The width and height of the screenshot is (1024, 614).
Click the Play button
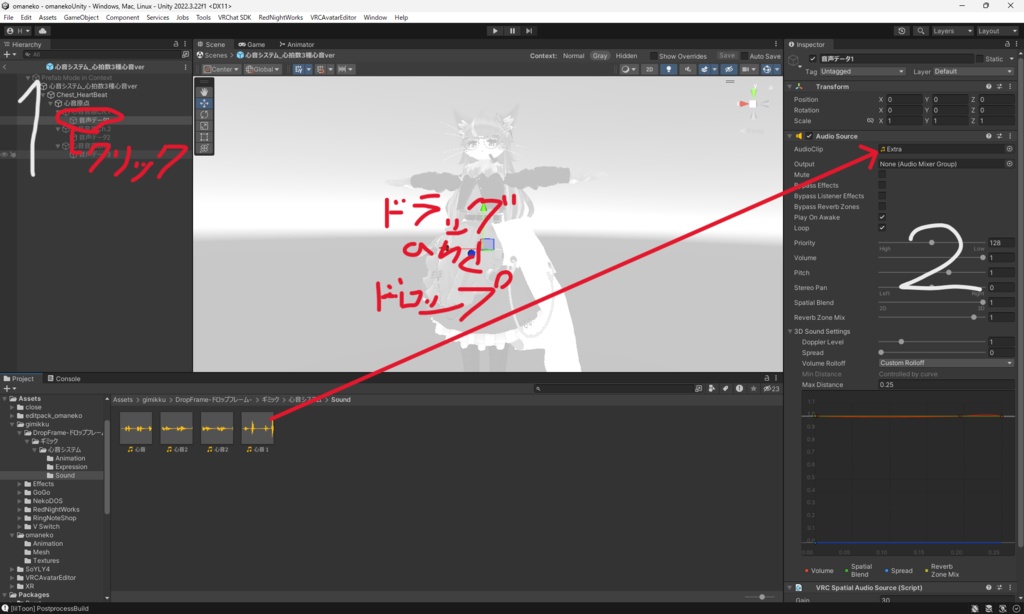[495, 31]
